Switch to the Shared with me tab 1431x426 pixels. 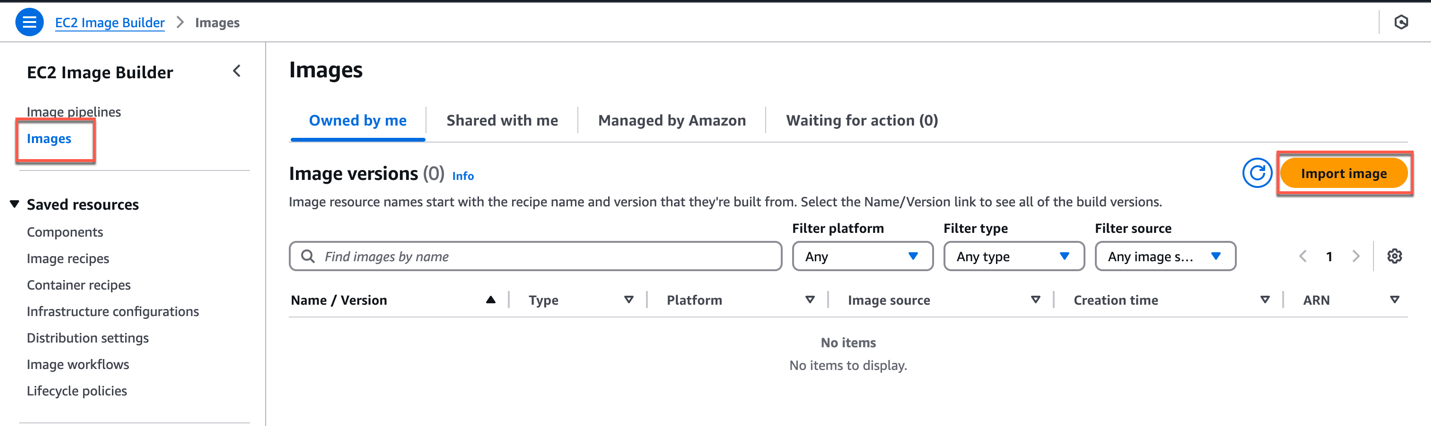502,120
